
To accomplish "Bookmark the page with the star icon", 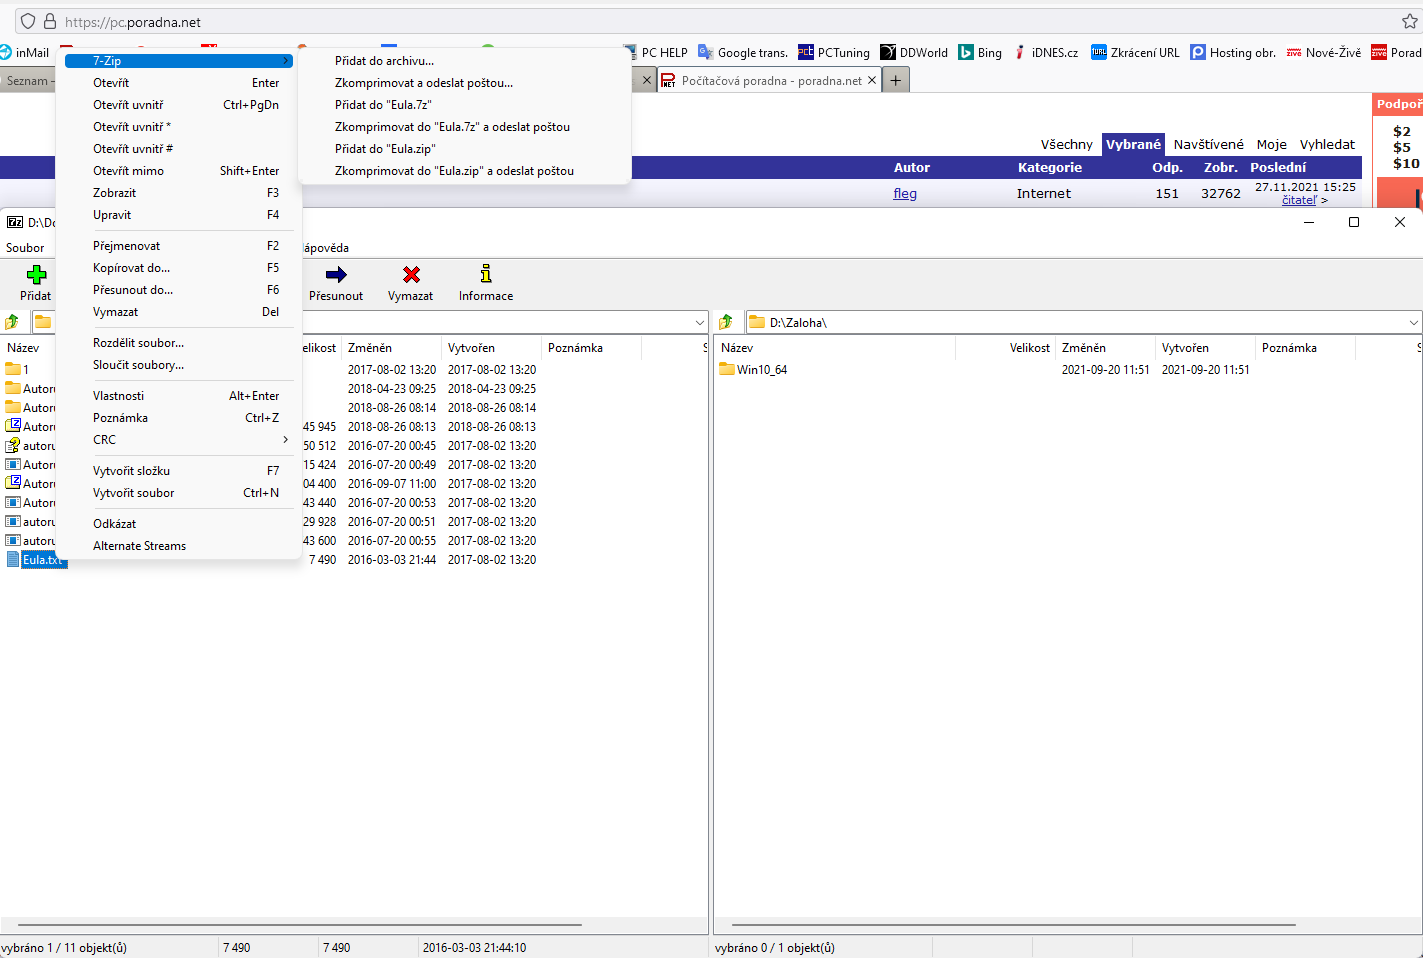I will [x=1410, y=21].
